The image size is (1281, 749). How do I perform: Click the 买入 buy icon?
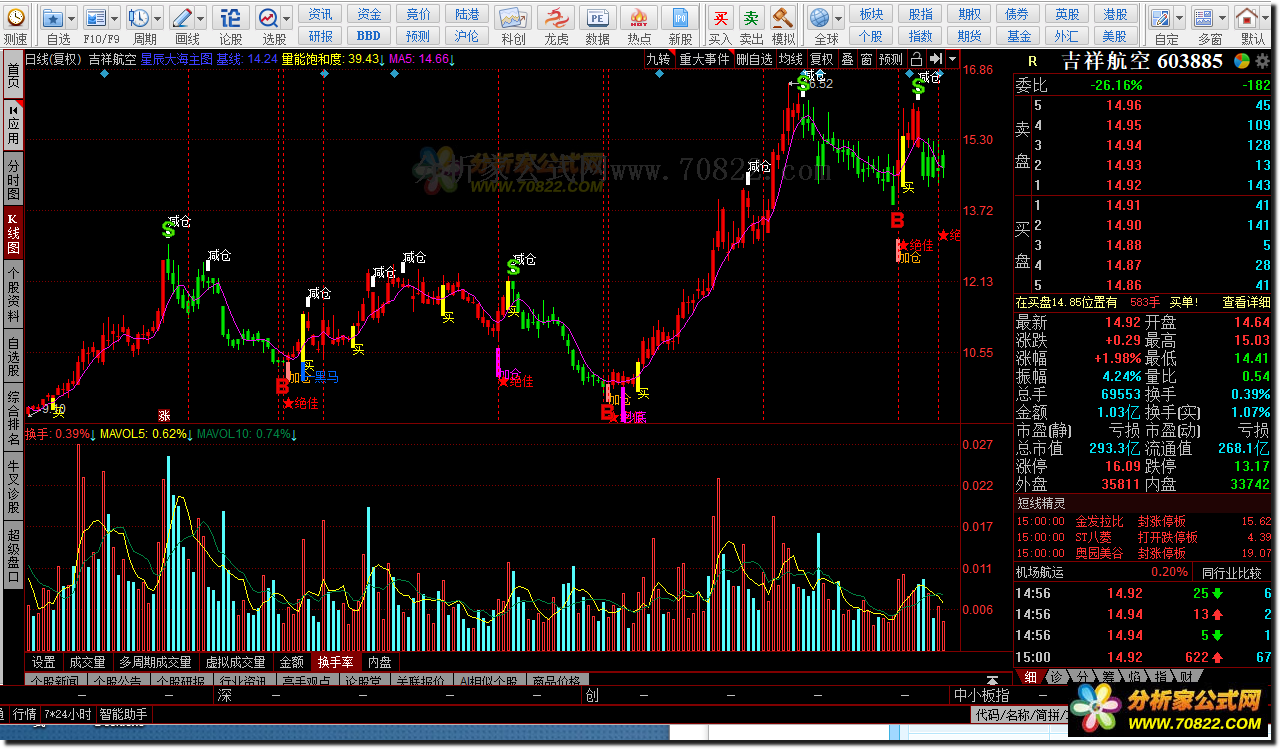pos(720,18)
